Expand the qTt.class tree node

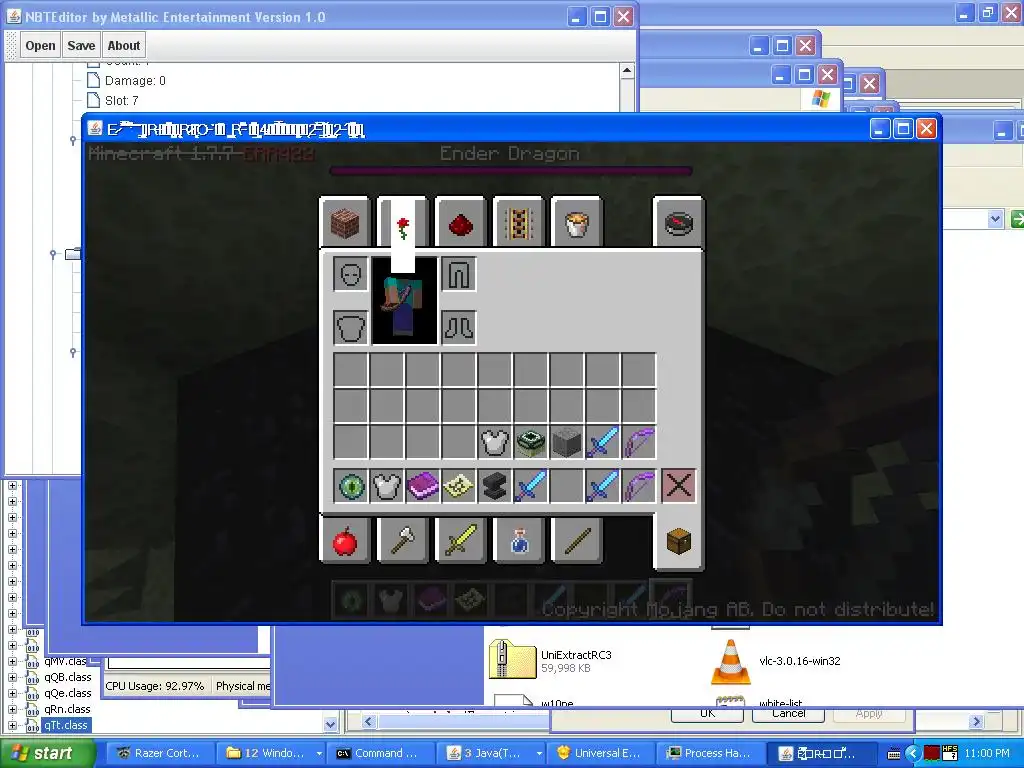coord(12,725)
